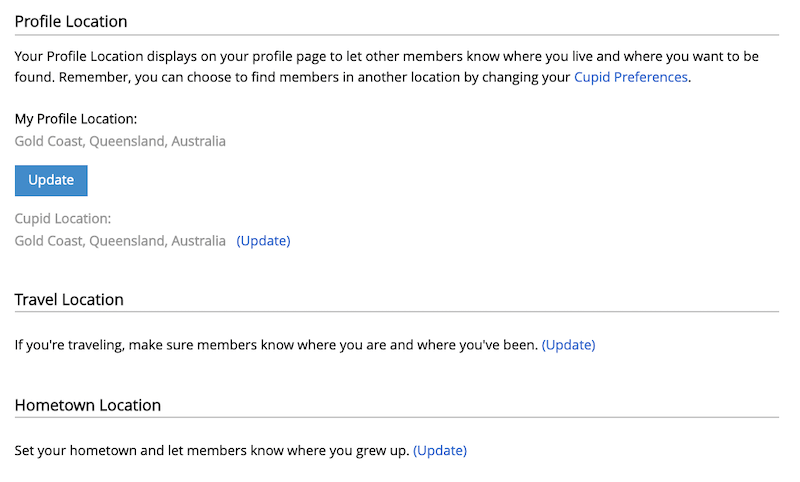The width and height of the screenshot is (800, 482).
Task: Update your Hometown Location
Action: click(x=440, y=451)
